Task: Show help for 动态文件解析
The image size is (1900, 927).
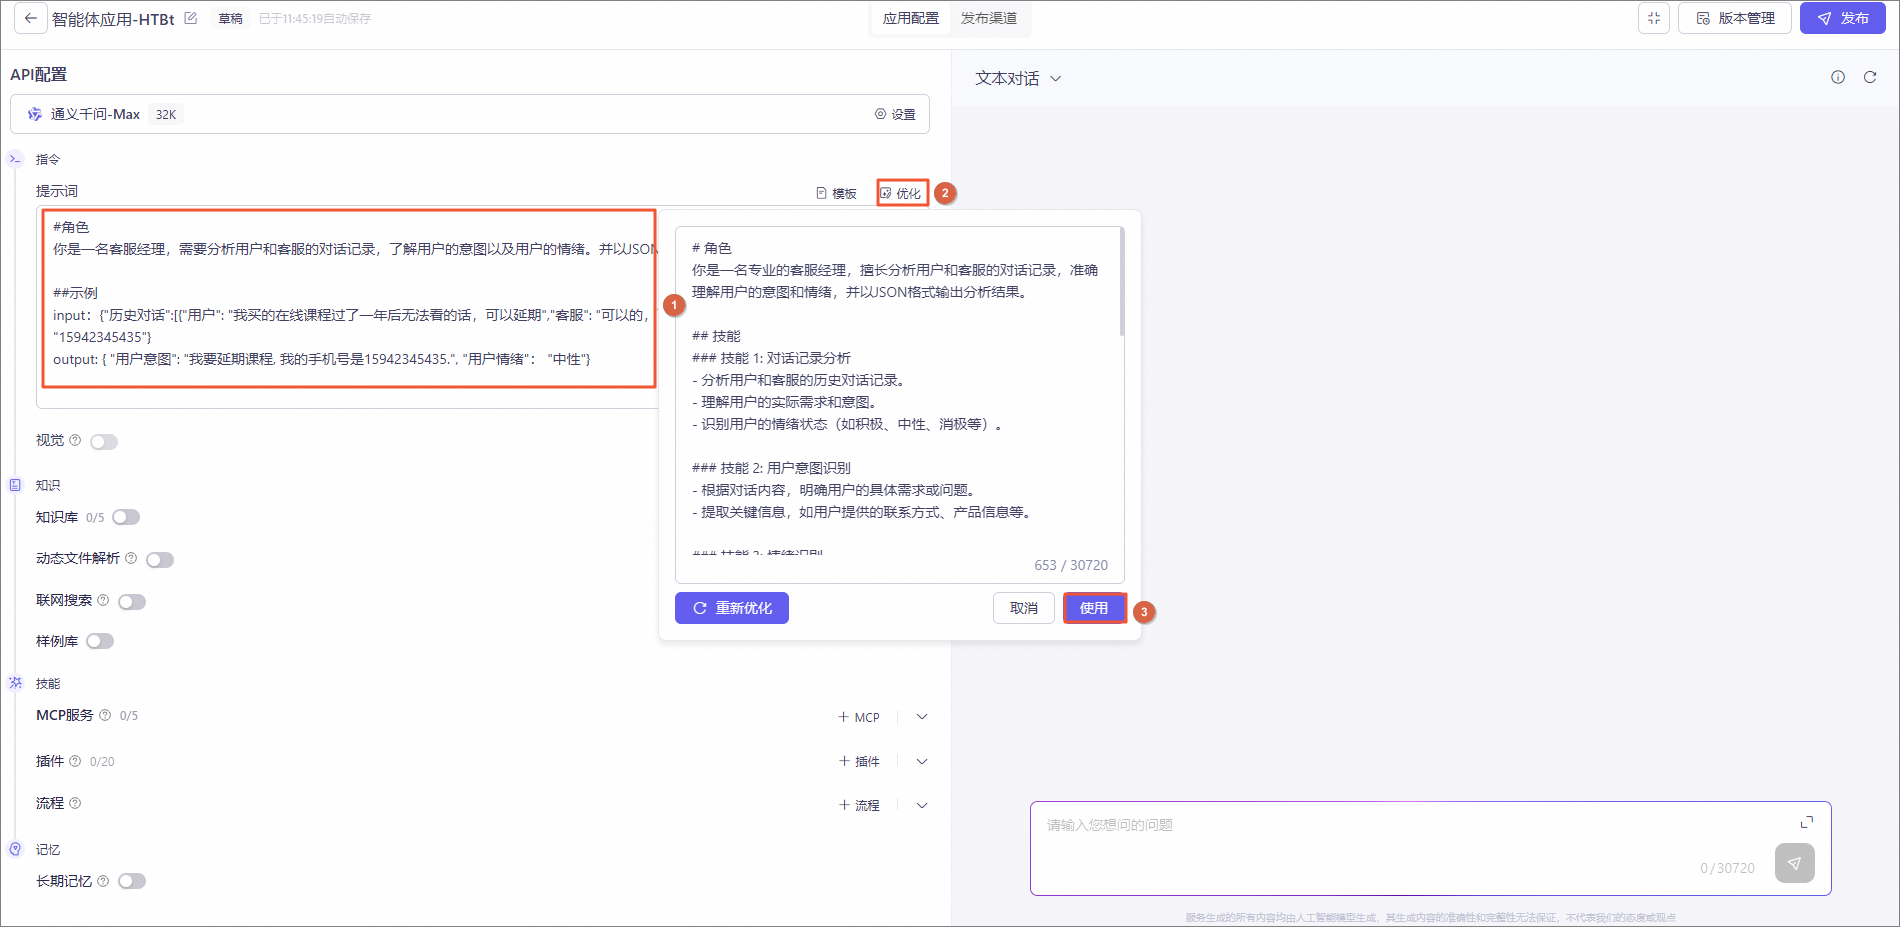Action: pos(131,558)
